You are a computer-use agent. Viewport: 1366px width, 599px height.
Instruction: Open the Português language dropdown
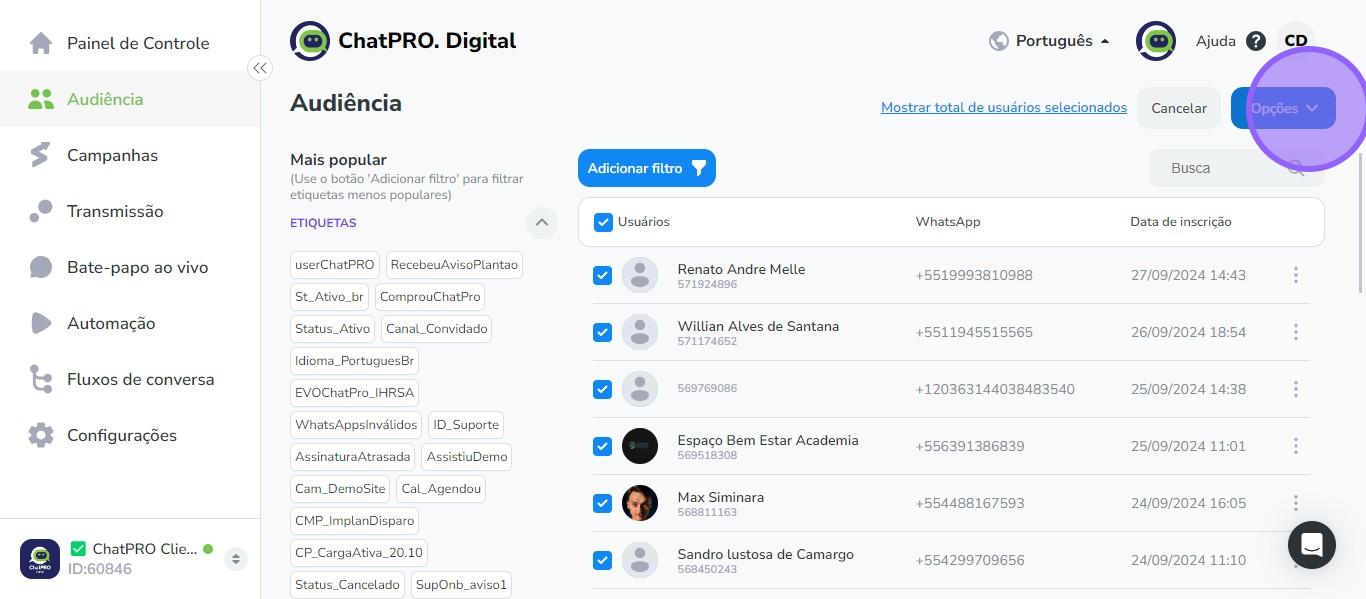click(1050, 41)
